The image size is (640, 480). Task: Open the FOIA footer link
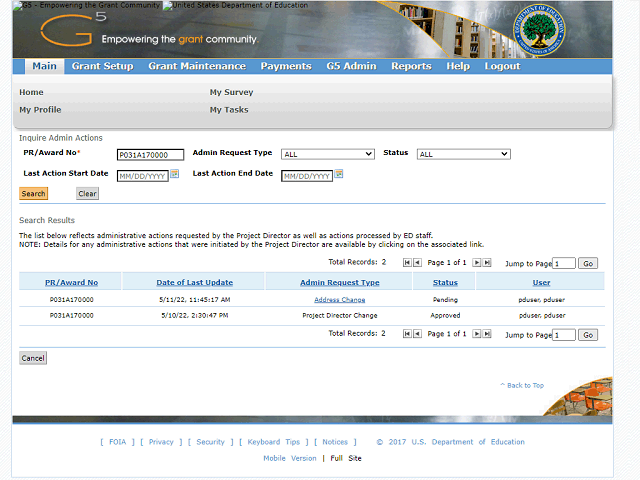tap(118, 442)
